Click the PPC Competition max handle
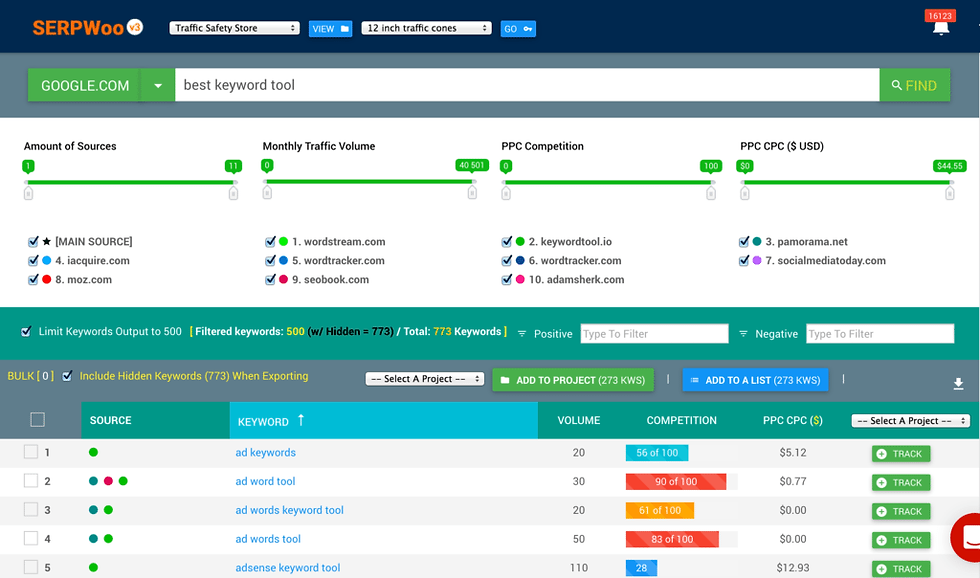The image size is (980, 578). 711,194
